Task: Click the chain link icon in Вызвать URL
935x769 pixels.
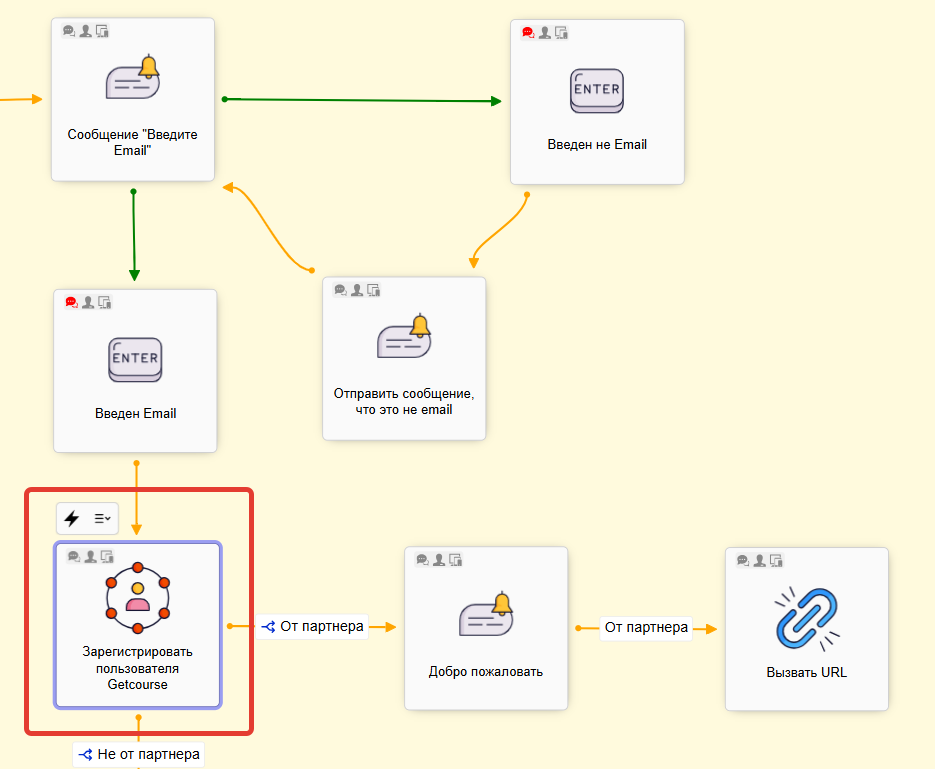Action: 806,616
